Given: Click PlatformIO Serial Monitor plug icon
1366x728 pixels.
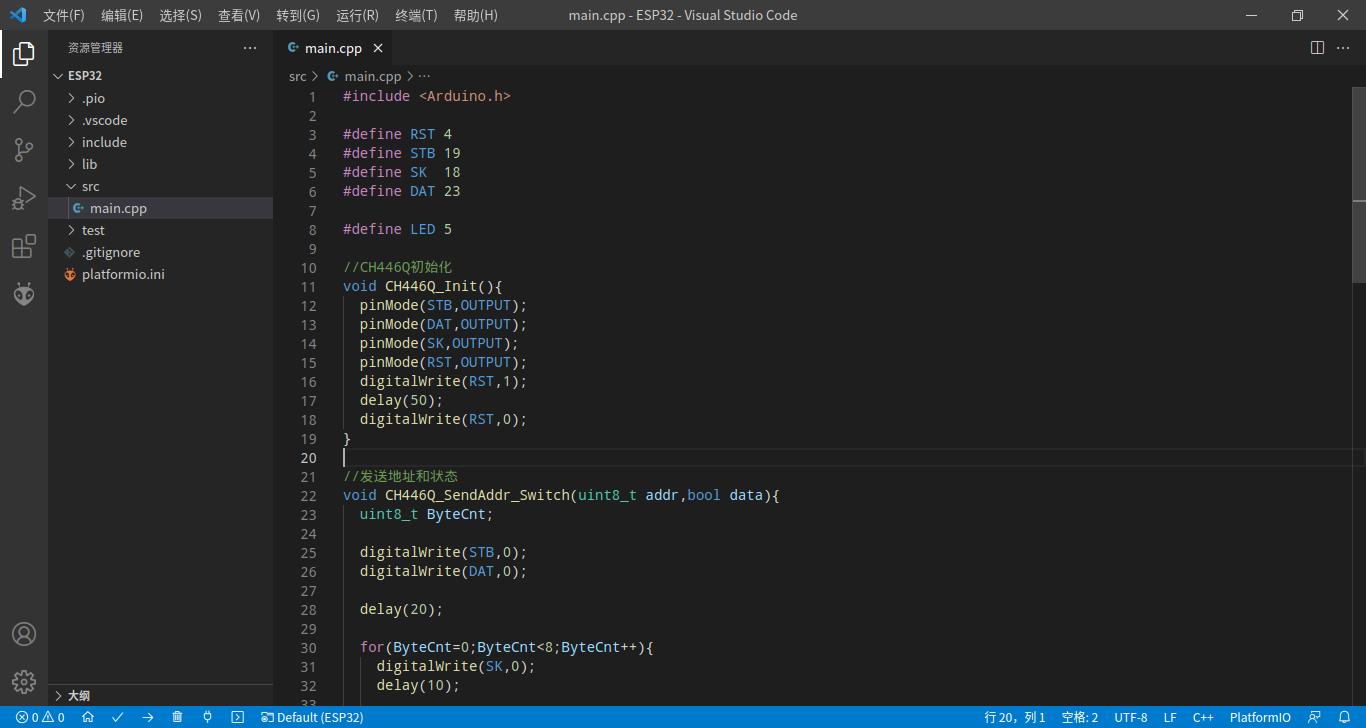Looking at the screenshot, I should point(207,717).
